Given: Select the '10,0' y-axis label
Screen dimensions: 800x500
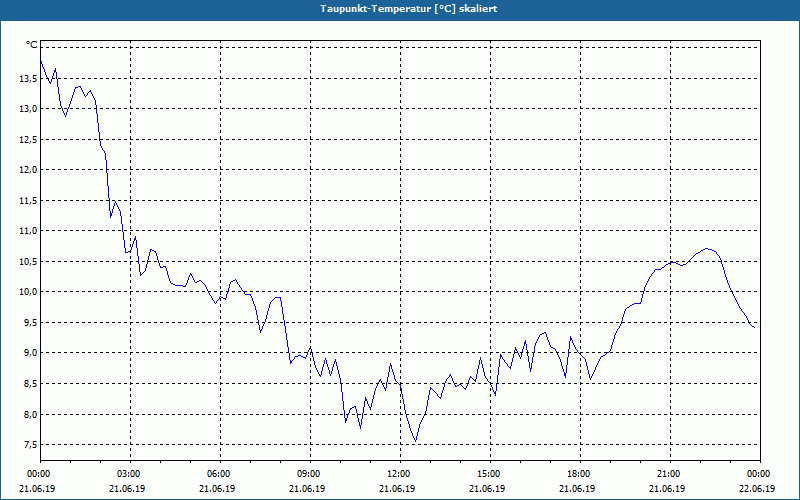Looking at the screenshot, I should point(28,292).
